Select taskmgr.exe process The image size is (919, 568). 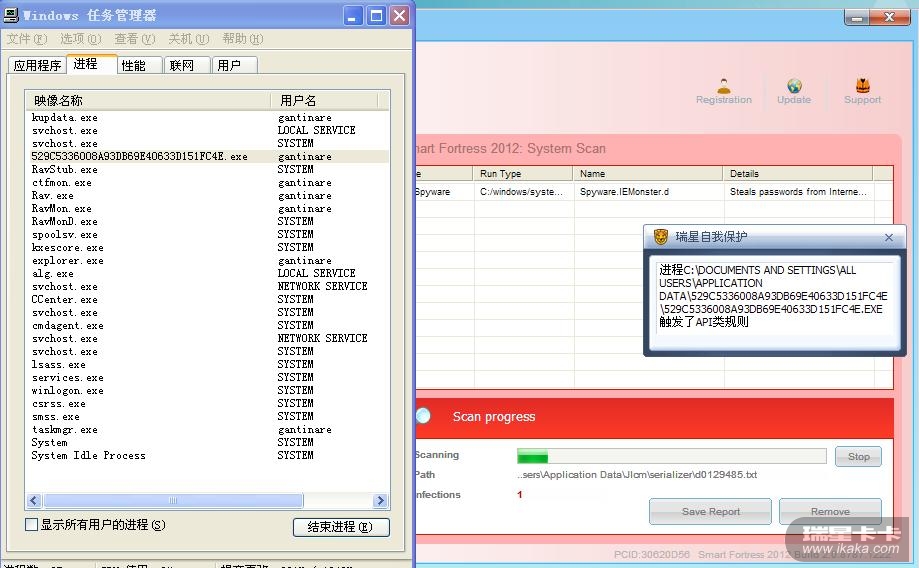click(208, 430)
